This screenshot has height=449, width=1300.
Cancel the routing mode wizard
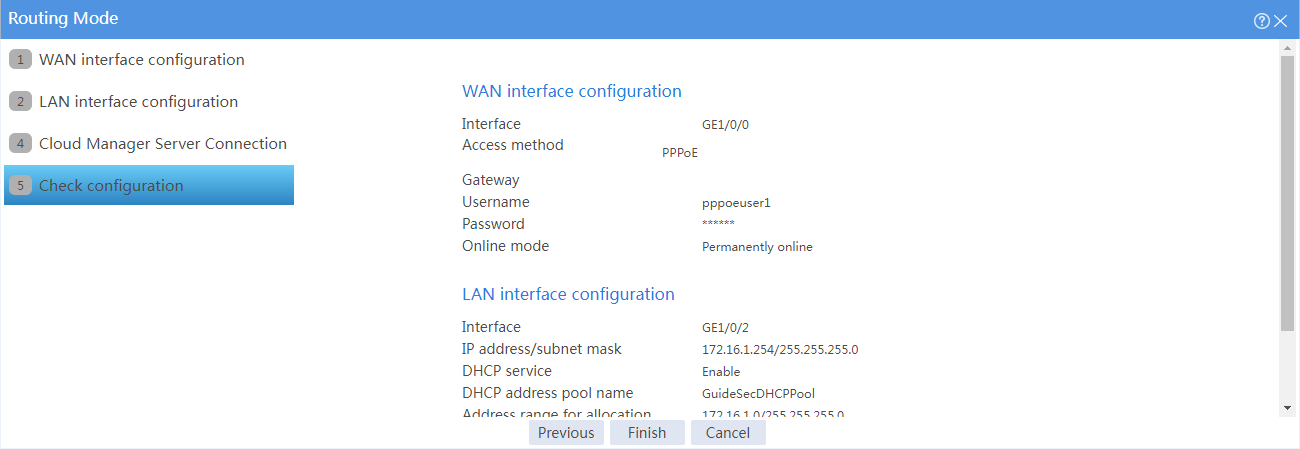click(728, 432)
